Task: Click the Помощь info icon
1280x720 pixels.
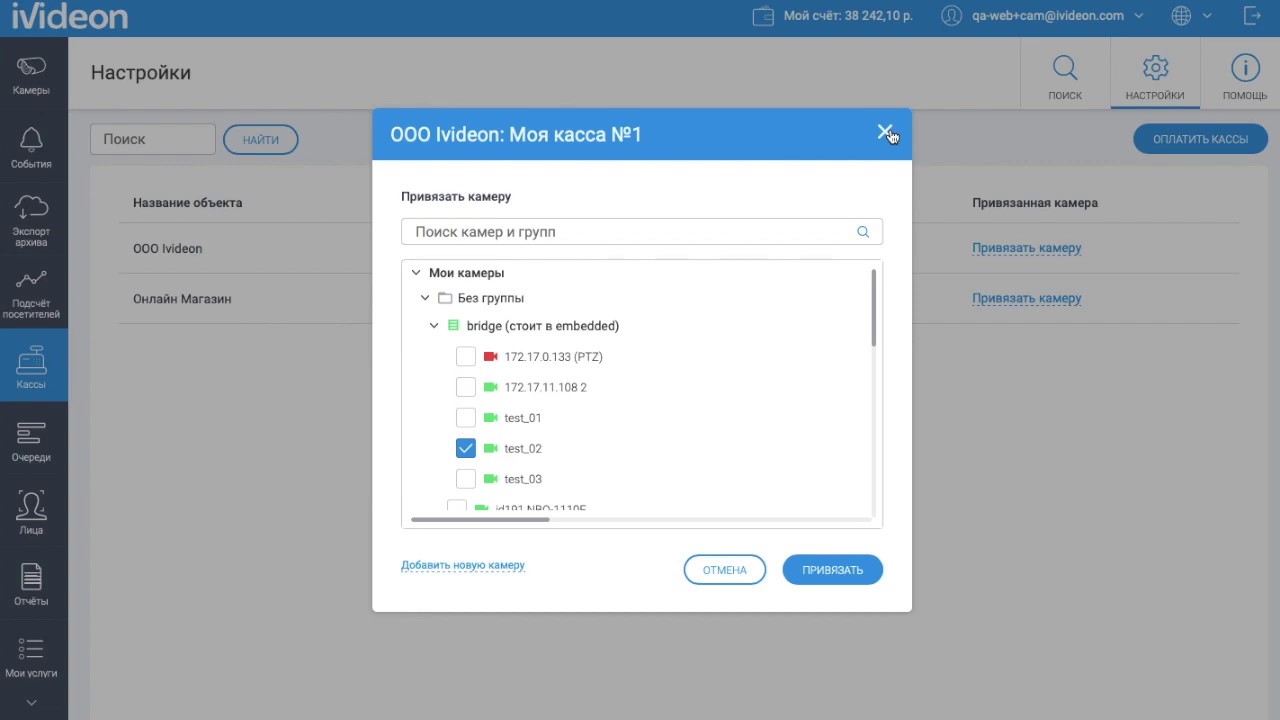Action: coord(1245,68)
